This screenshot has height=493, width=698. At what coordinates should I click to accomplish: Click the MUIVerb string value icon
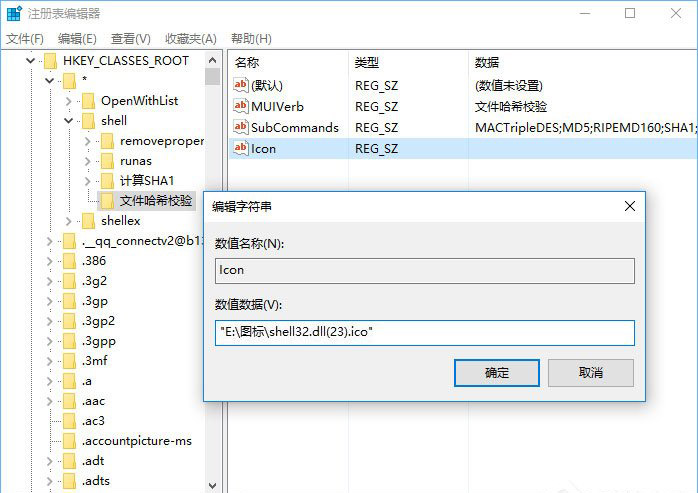click(240, 106)
